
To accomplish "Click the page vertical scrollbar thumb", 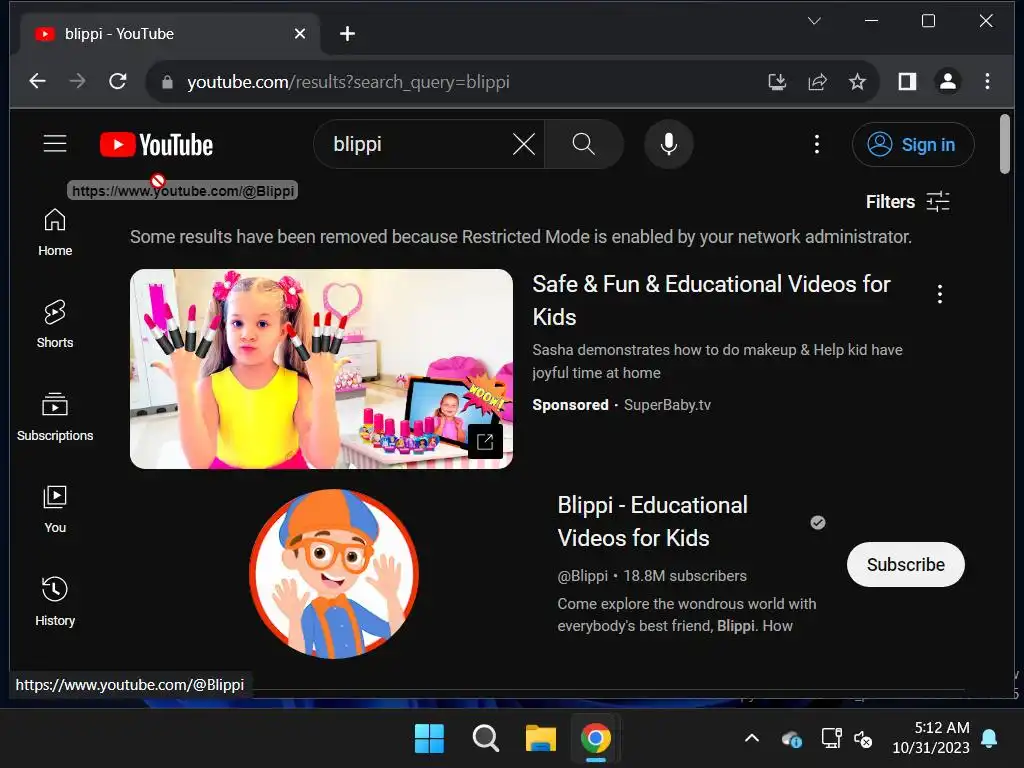I will [x=1004, y=144].
